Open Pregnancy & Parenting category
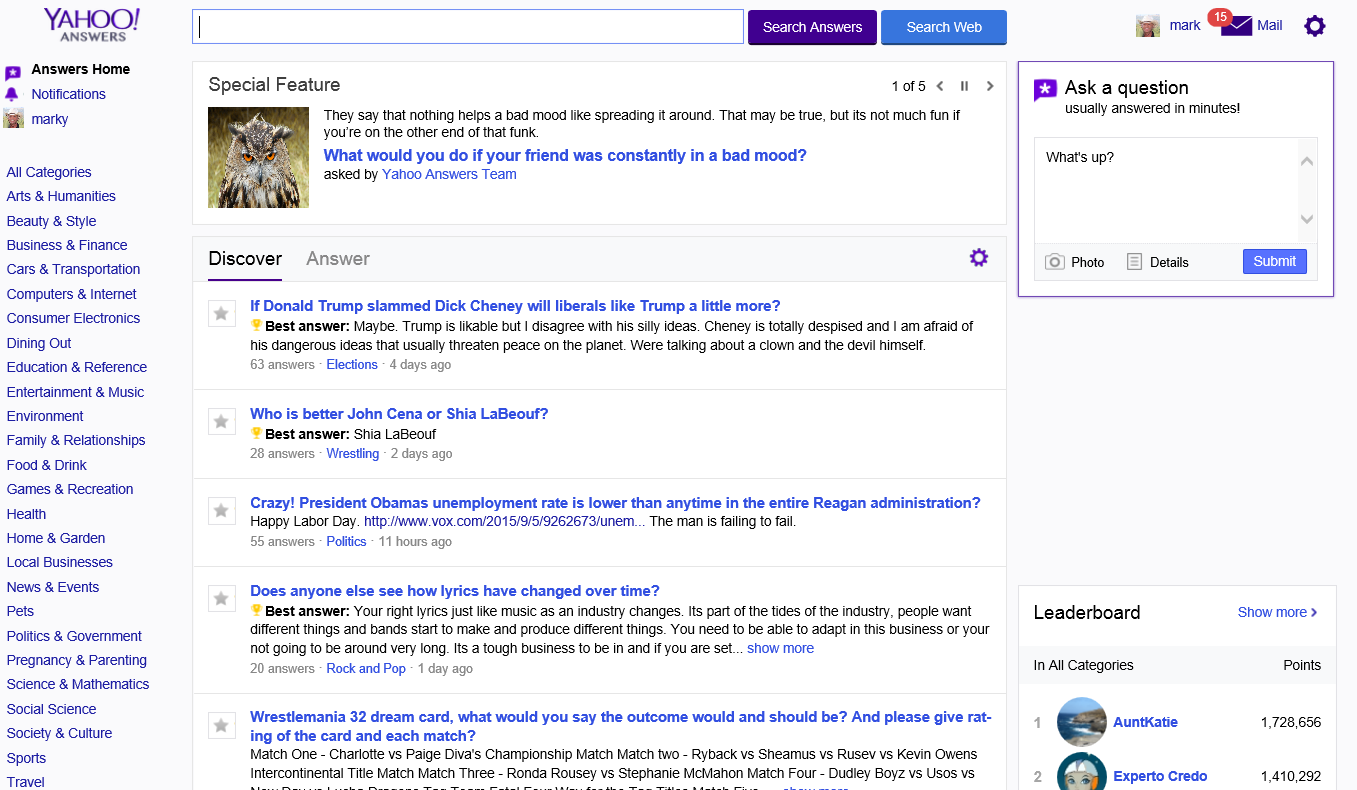1357x790 pixels. click(77, 660)
